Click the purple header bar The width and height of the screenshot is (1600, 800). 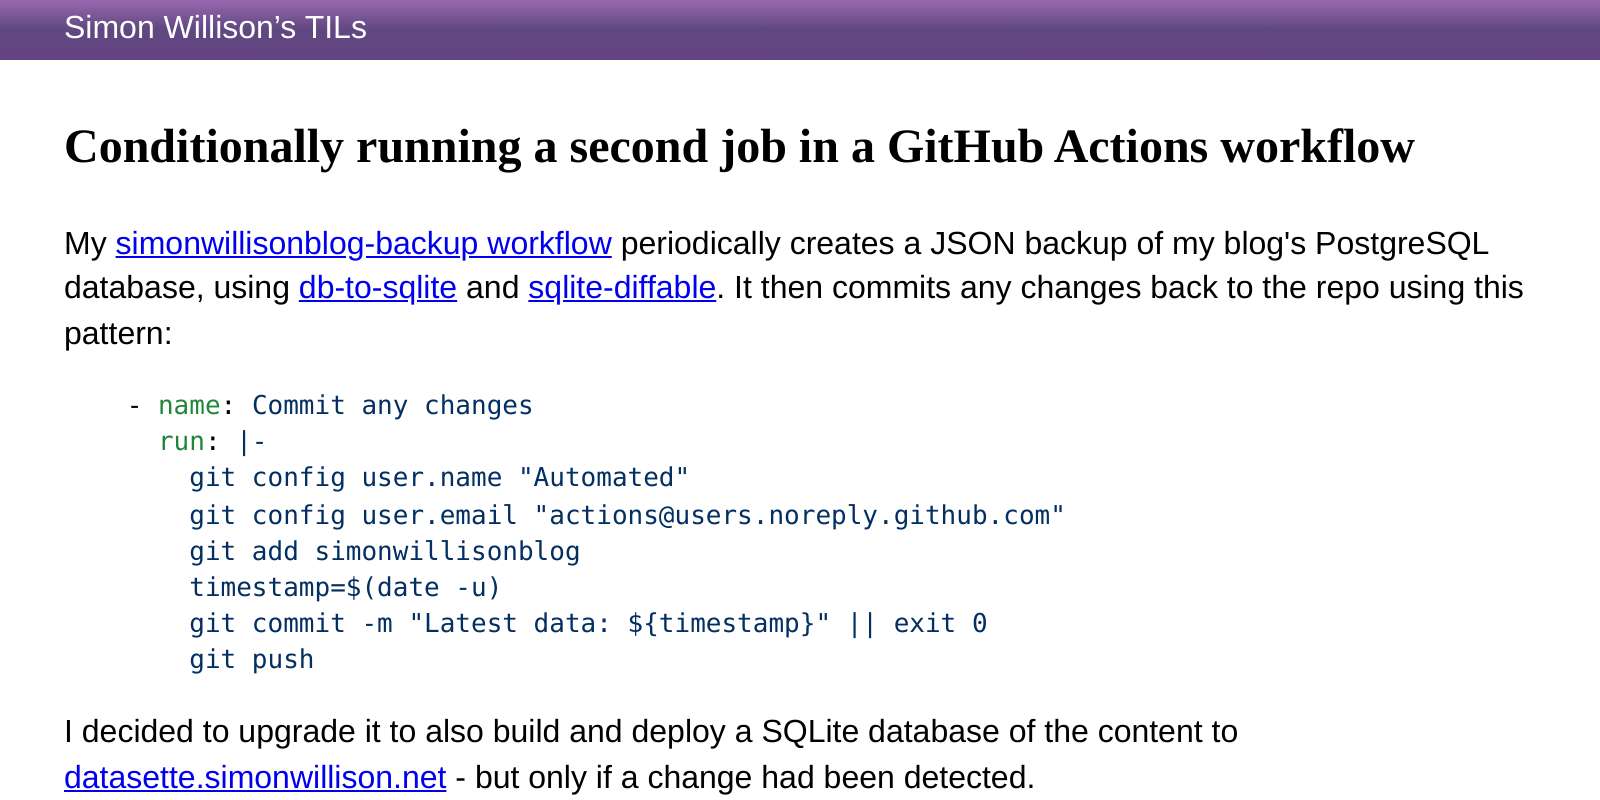click(x=800, y=29)
